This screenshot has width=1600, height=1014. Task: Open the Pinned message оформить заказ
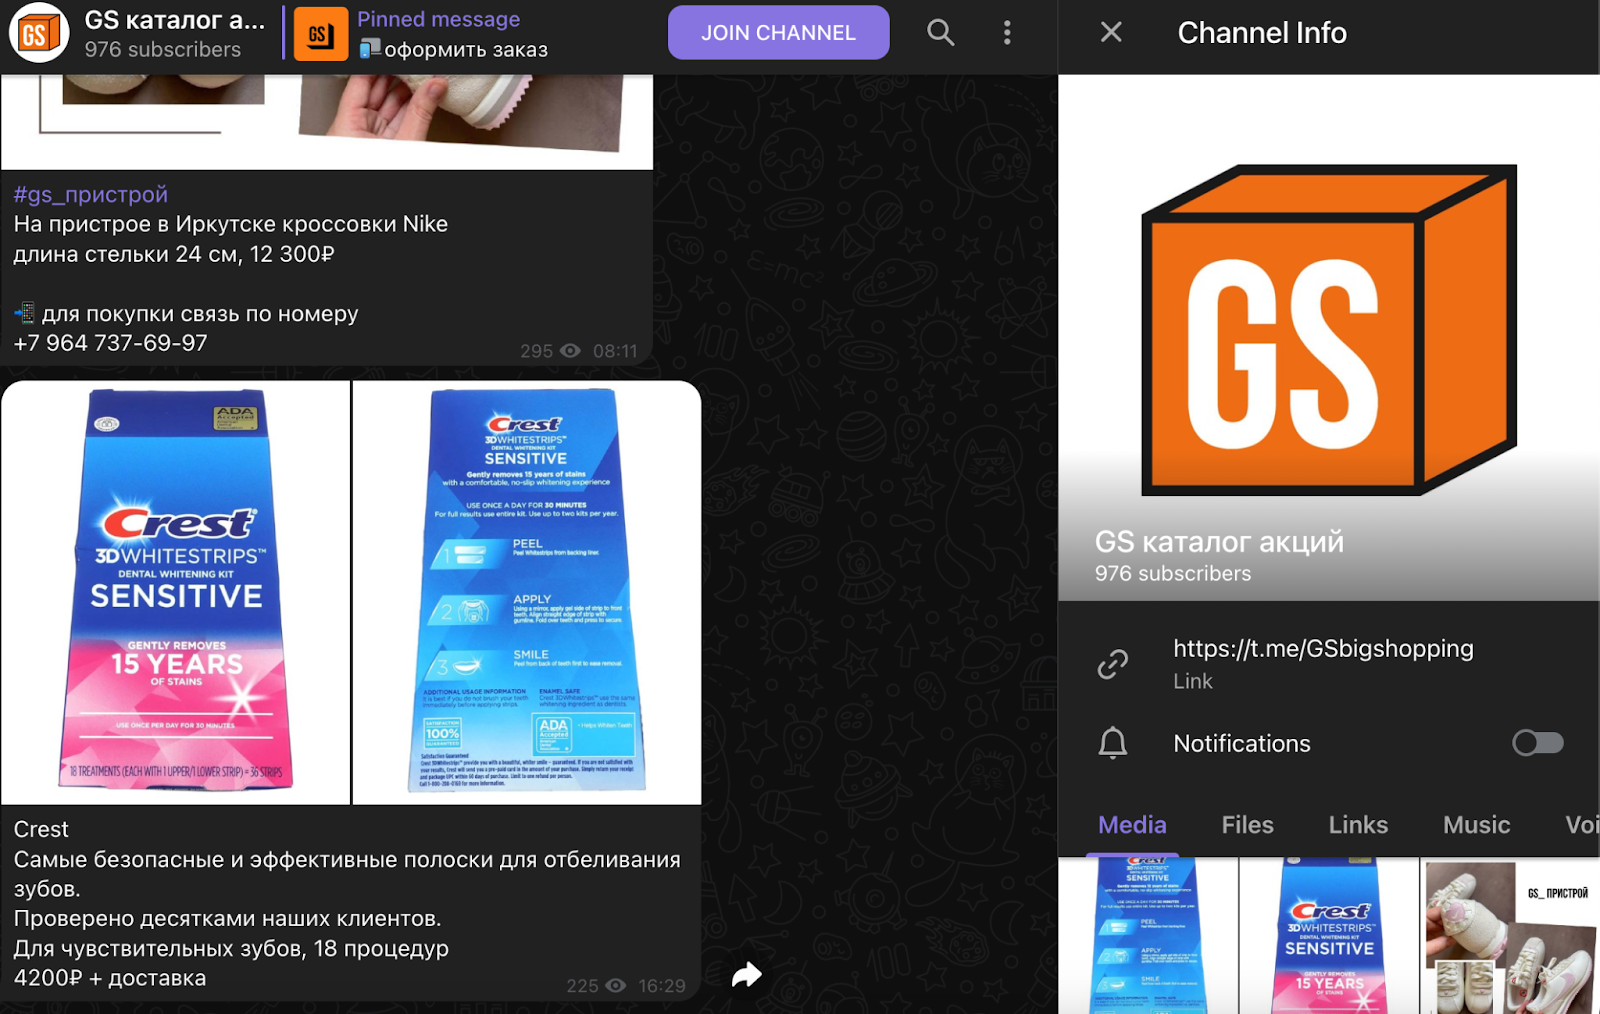point(453,34)
